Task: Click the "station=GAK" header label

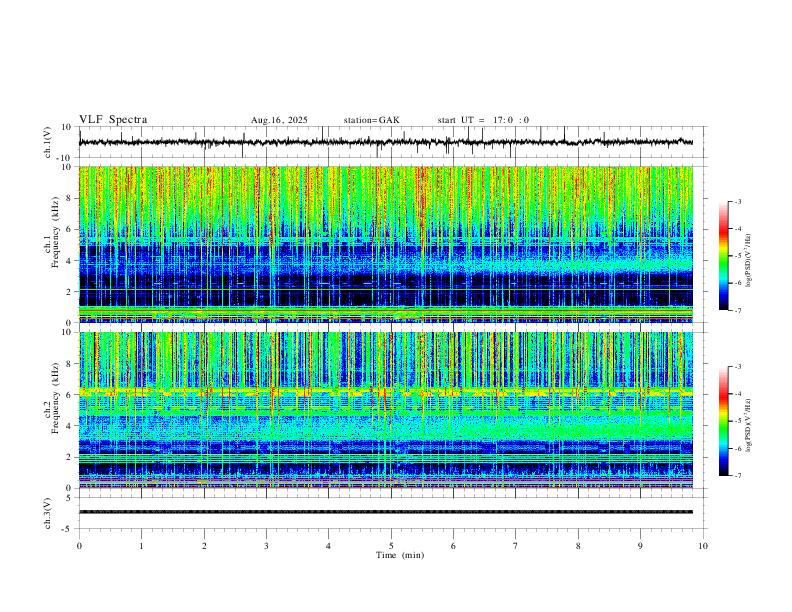Action: click(372, 120)
